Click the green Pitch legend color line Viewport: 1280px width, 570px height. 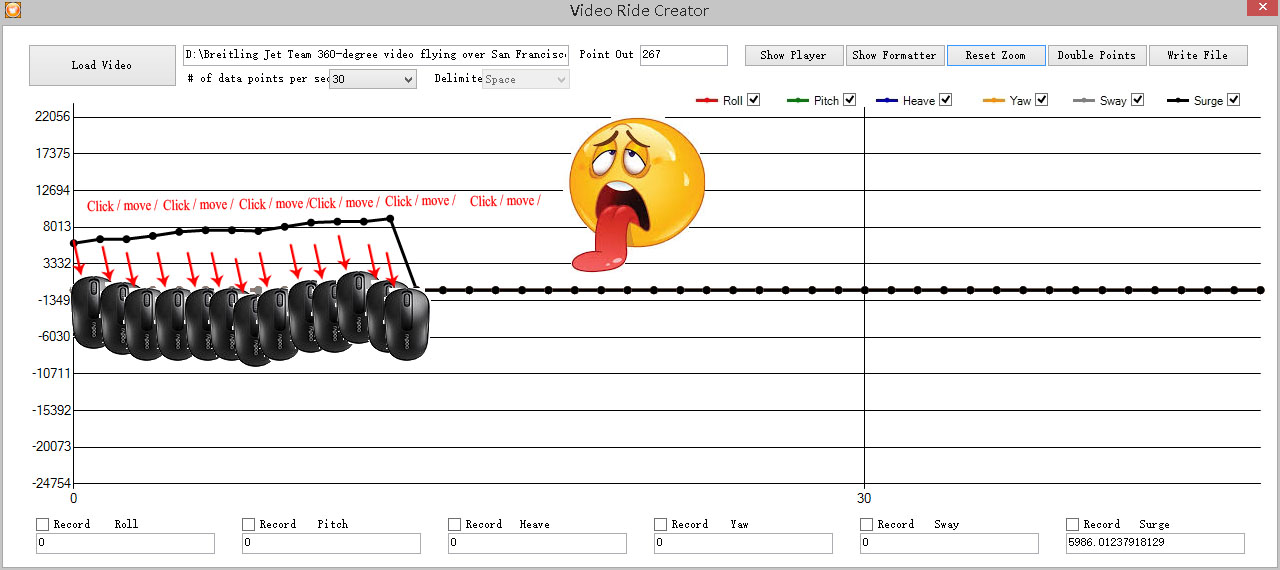click(x=798, y=101)
